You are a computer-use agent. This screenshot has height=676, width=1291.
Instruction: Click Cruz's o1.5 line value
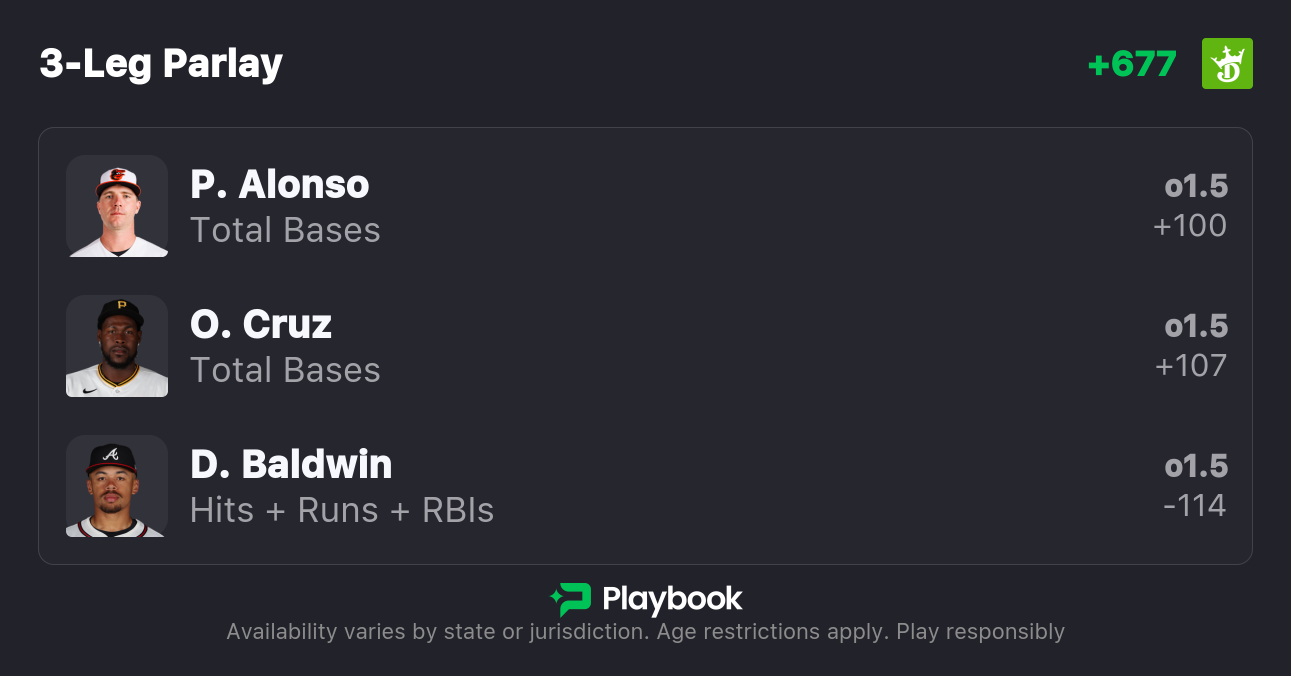(x=1196, y=327)
